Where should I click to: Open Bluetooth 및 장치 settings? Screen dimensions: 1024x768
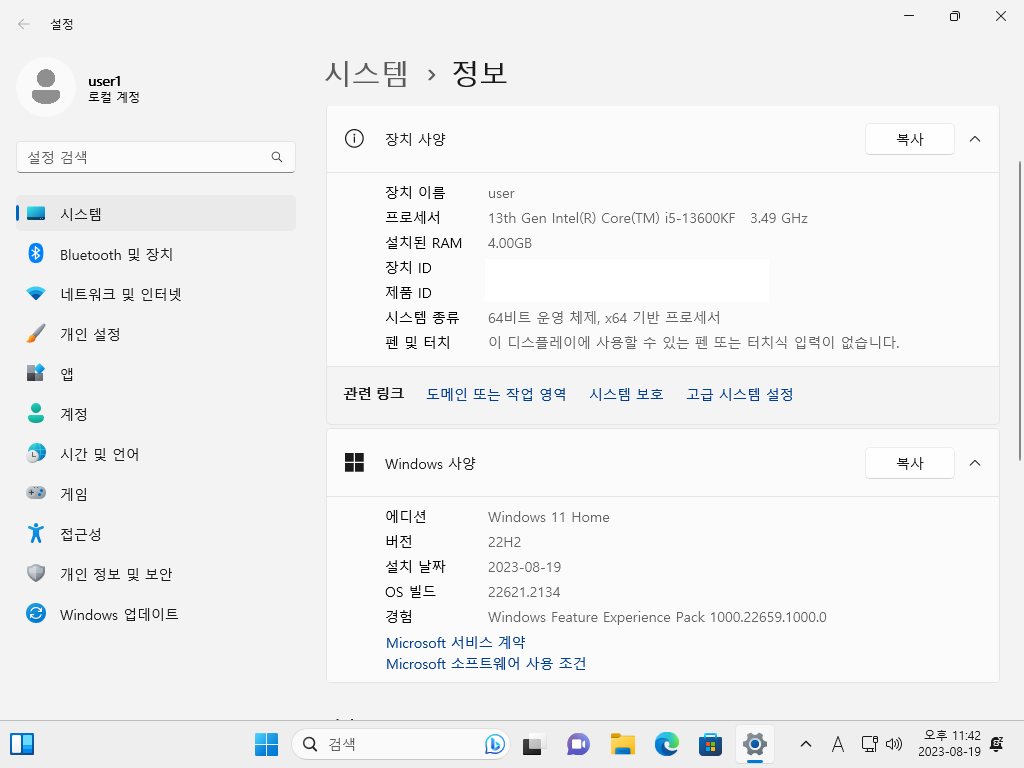(155, 254)
